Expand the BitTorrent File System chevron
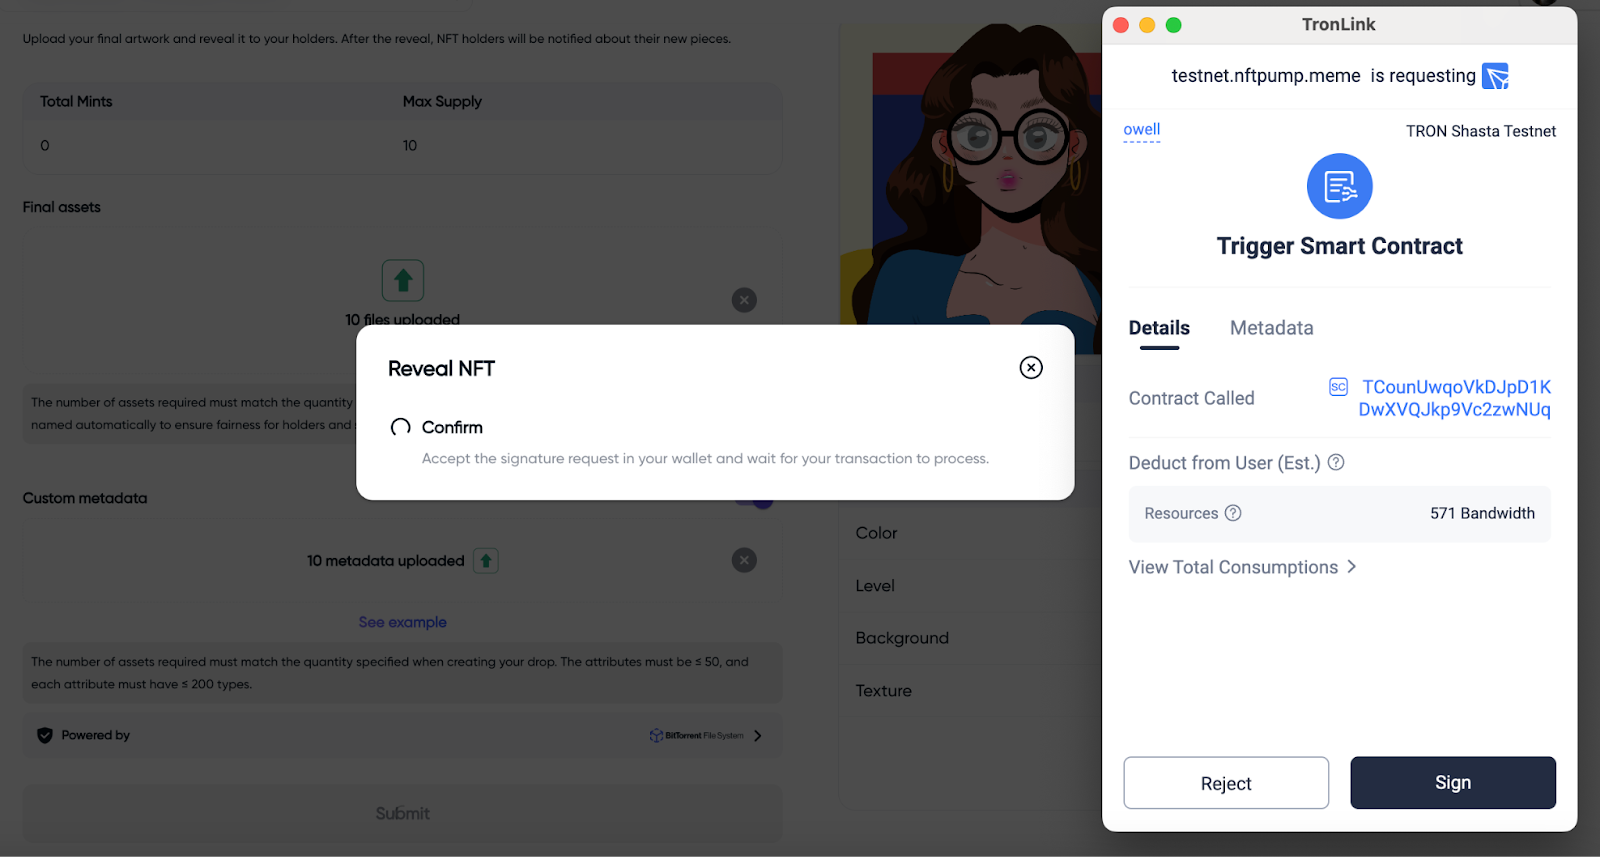 [x=758, y=736]
